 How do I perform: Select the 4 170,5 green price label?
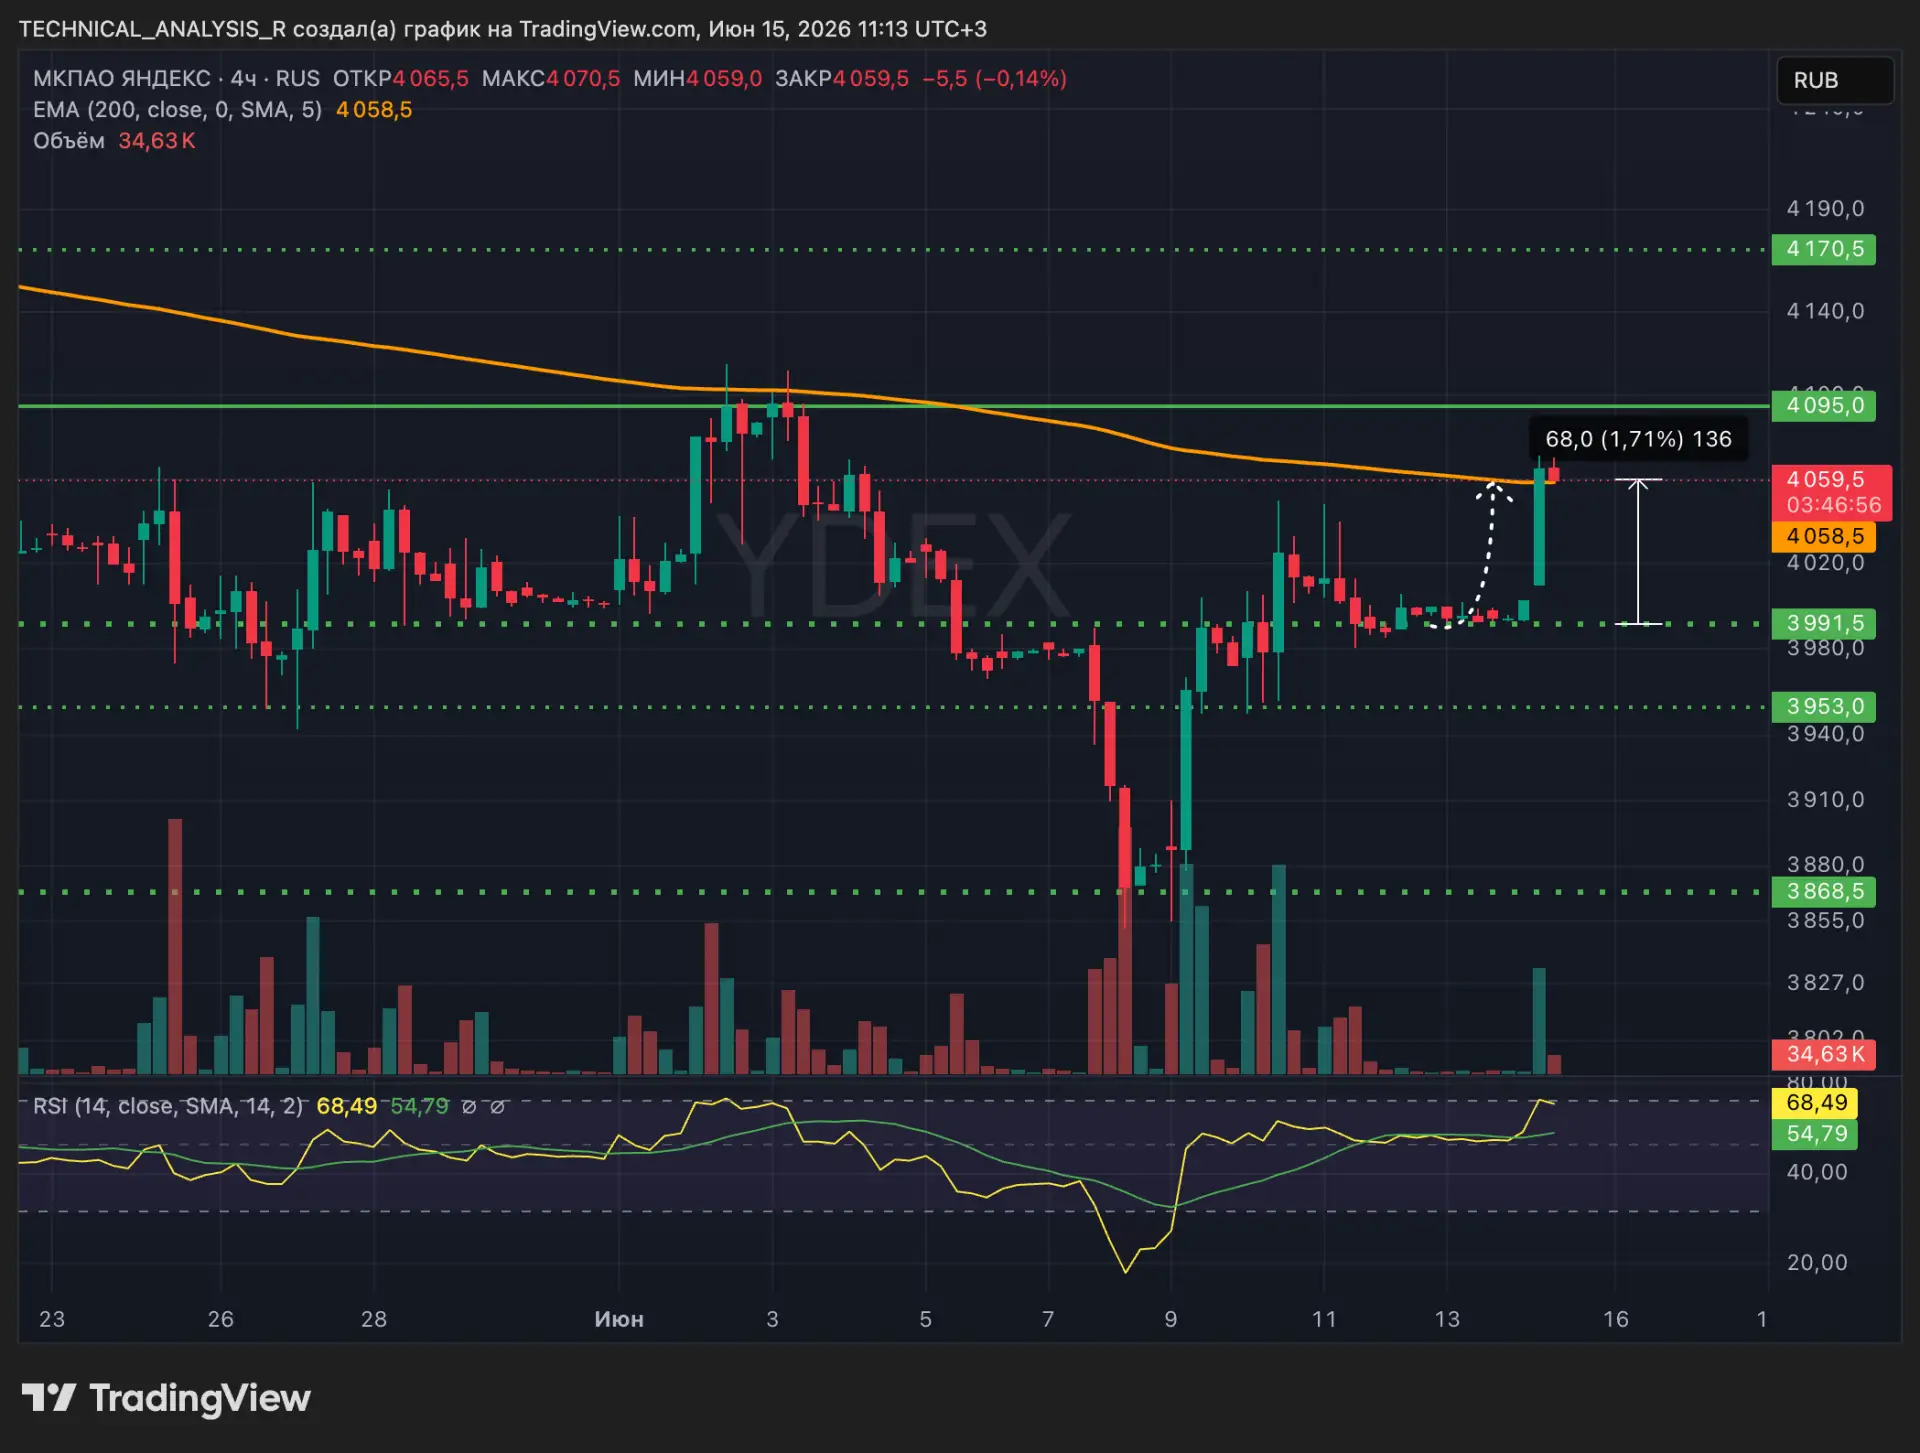[x=1823, y=249]
